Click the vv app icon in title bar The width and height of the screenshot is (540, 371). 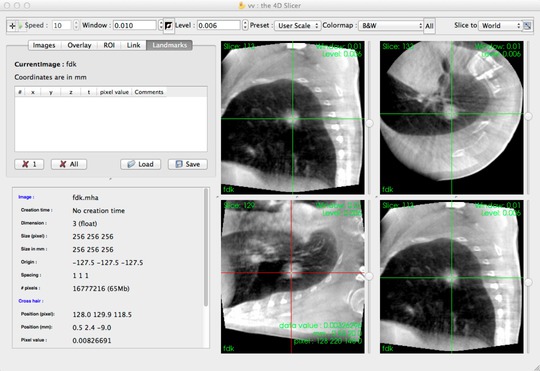tap(241, 6)
